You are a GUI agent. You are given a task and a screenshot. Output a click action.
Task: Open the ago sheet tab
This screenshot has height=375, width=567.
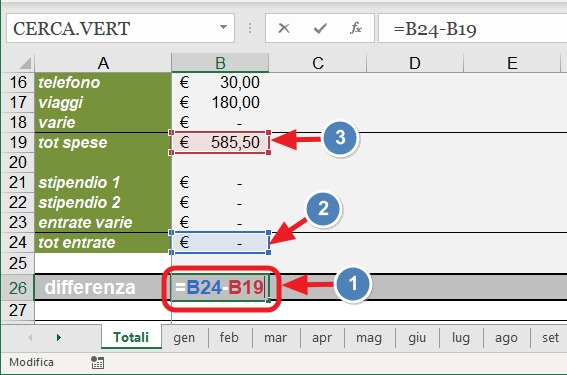pyautogui.click(x=506, y=337)
